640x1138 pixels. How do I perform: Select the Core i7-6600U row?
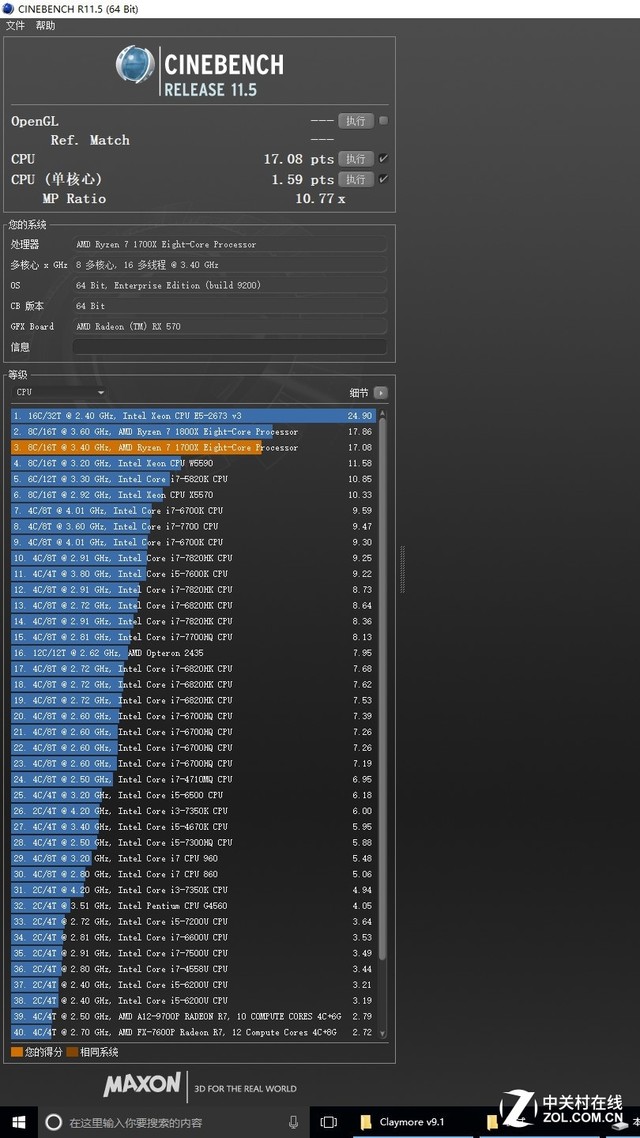tap(194, 938)
